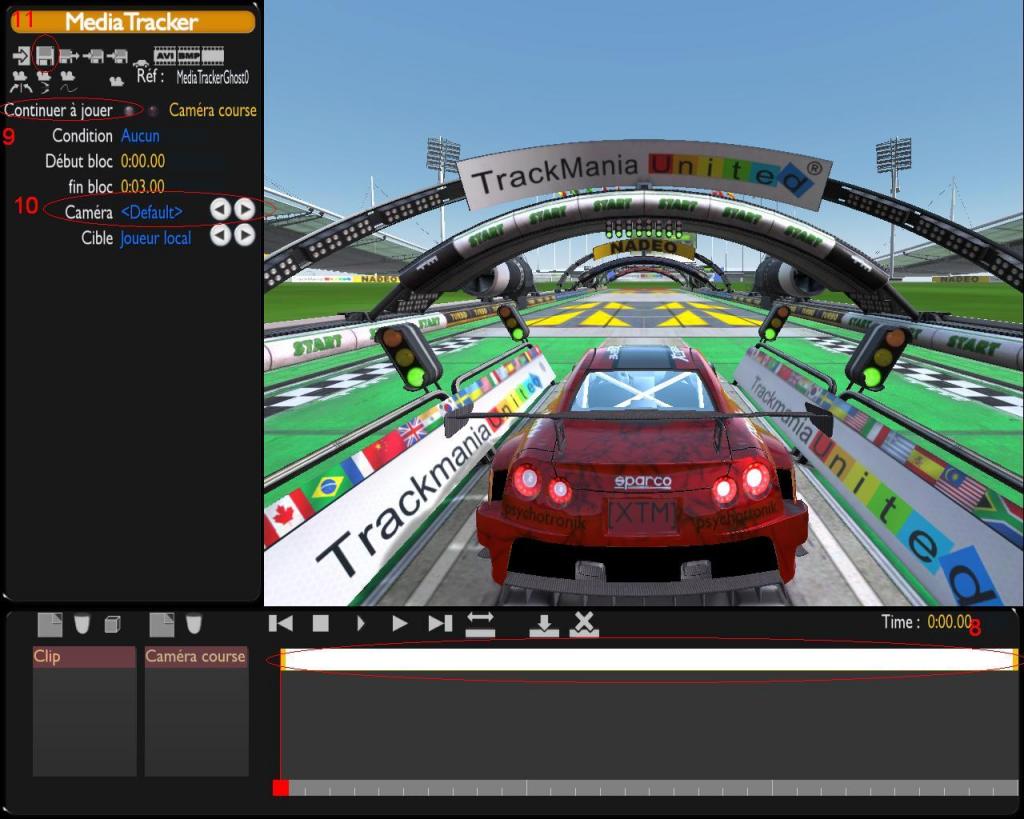This screenshot has height=819, width=1024.
Task: Click the red playhead marker on time ruler
Action: click(281, 788)
